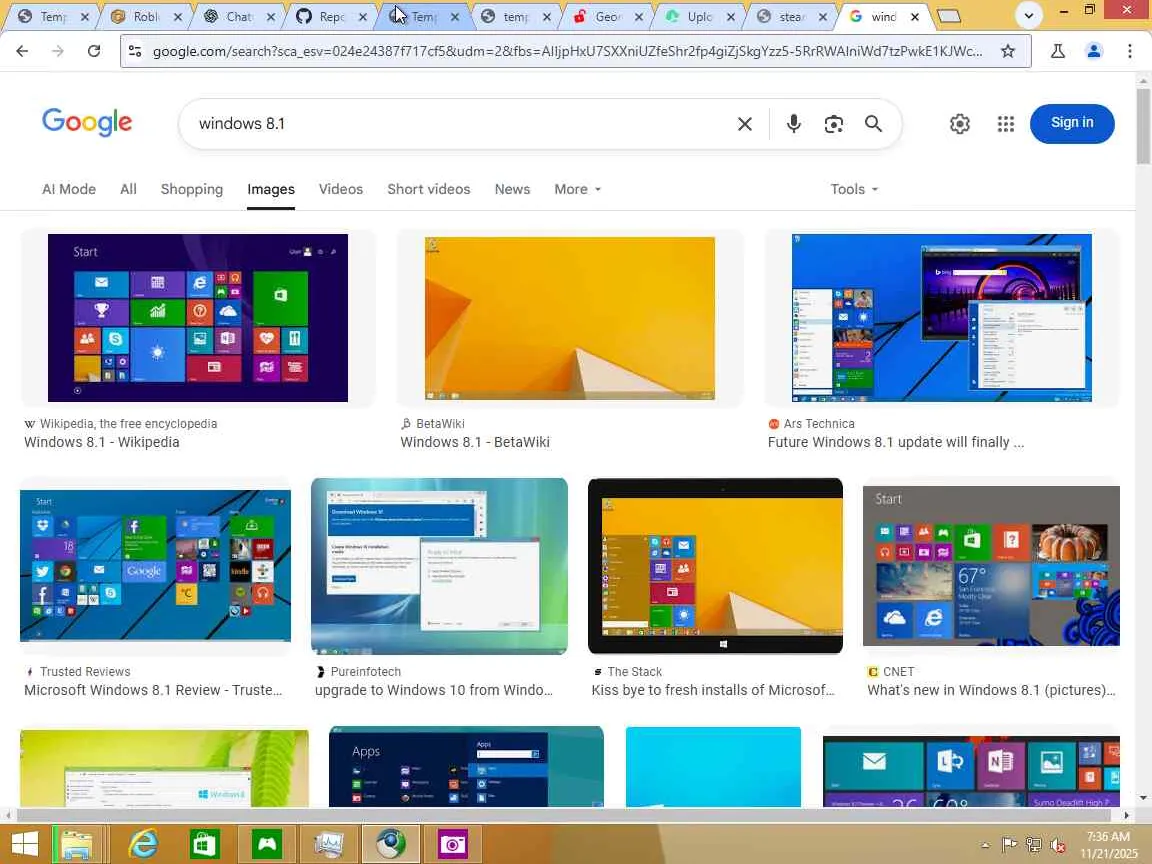Submit search with magnifier icon
This screenshot has height=864, width=1152.
[x=873, y=123]
